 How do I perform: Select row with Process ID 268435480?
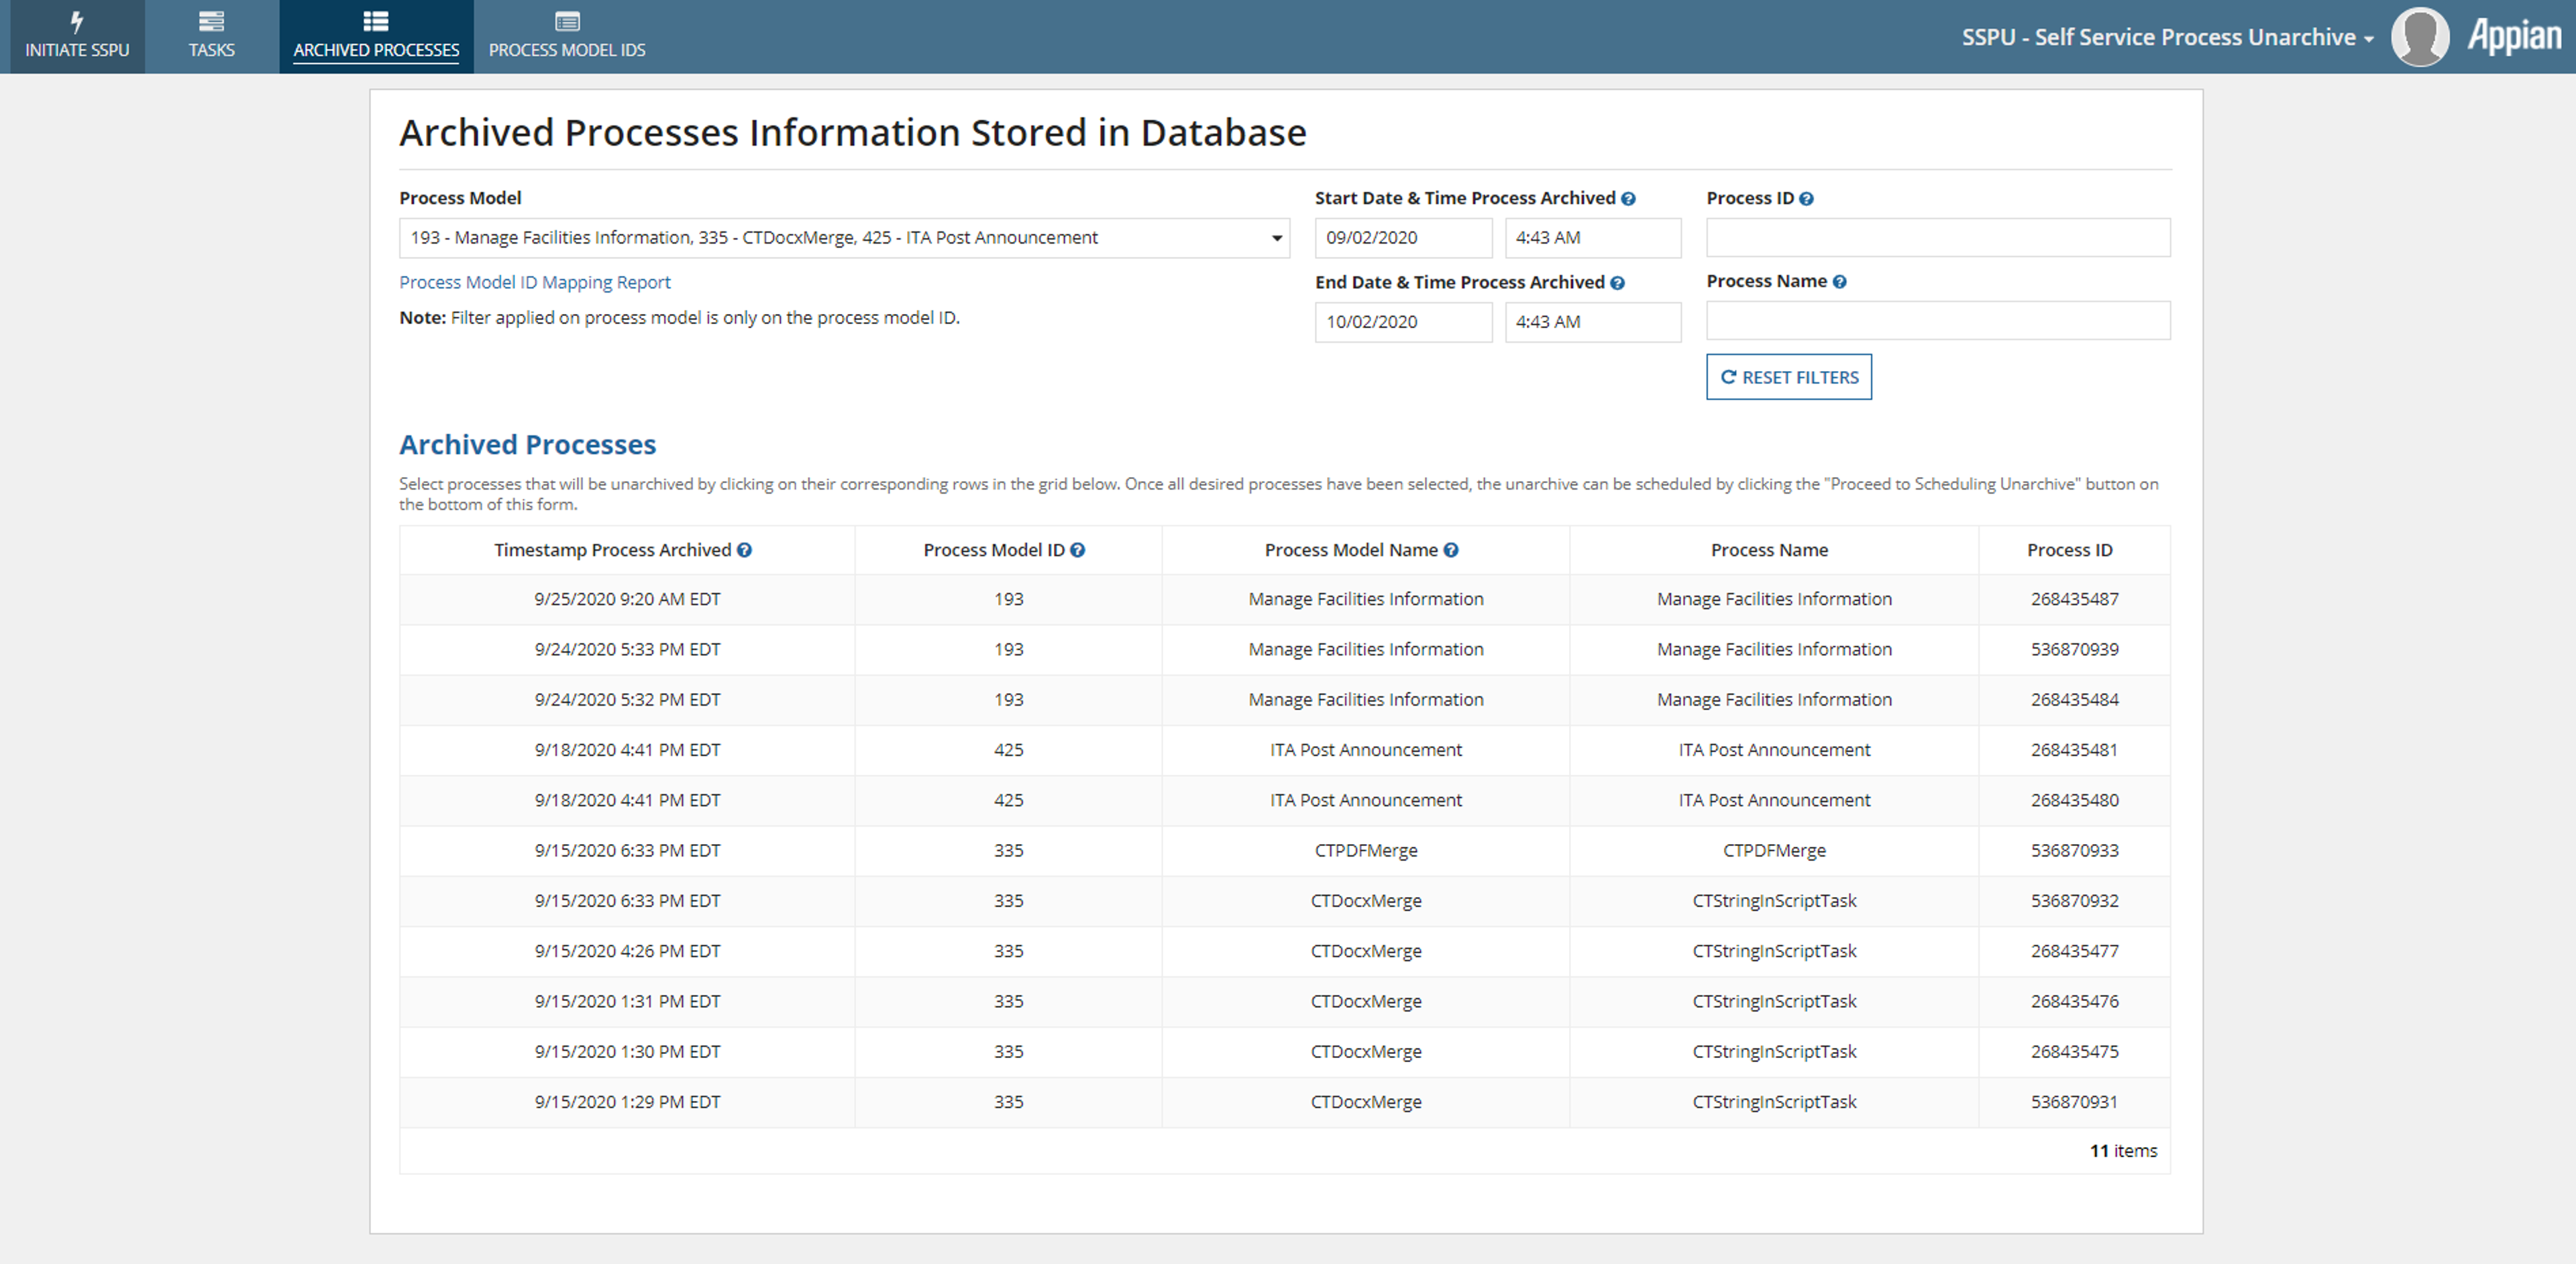click(1285, 801)
